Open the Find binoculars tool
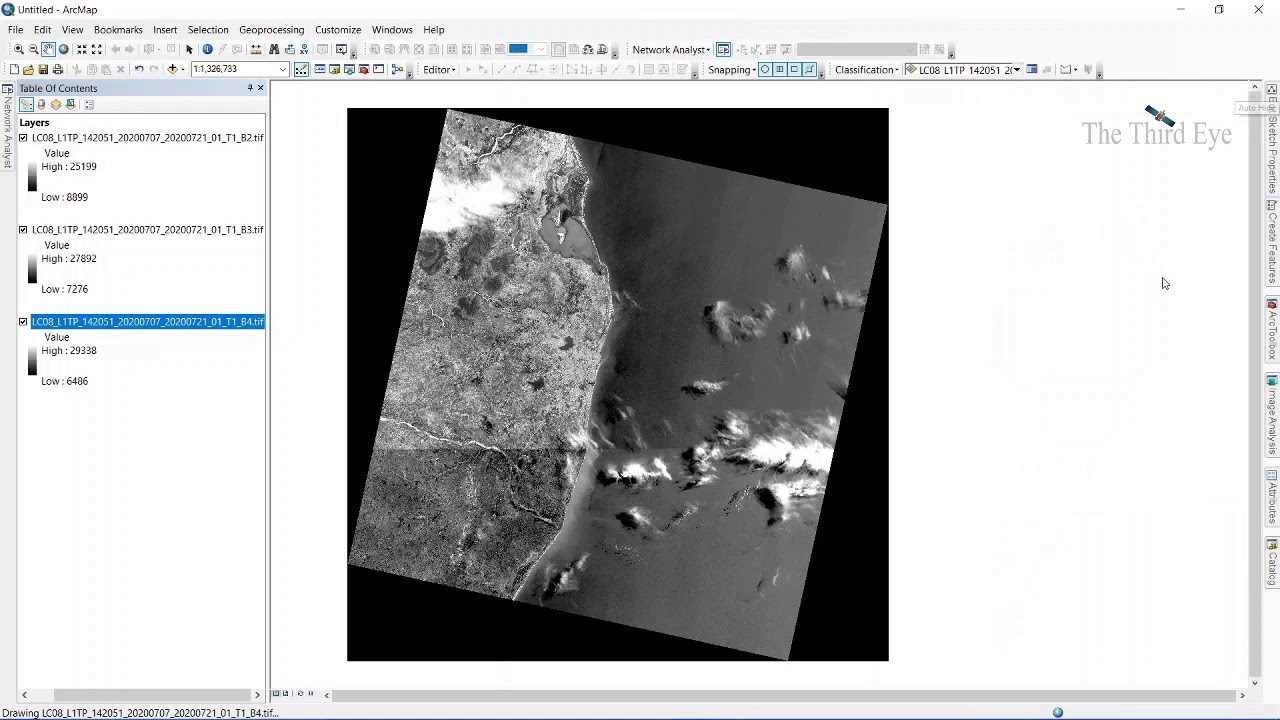 point(274,49)
